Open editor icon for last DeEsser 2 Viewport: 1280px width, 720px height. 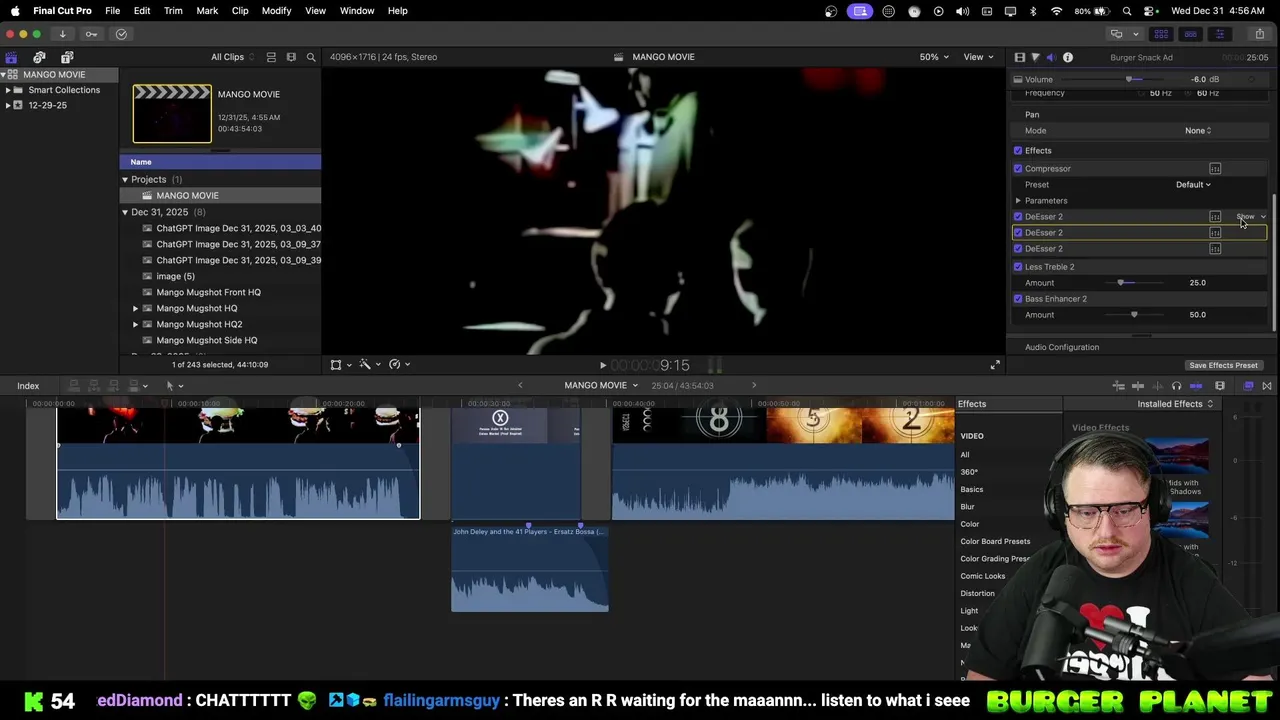click(x=1215, y=249)
